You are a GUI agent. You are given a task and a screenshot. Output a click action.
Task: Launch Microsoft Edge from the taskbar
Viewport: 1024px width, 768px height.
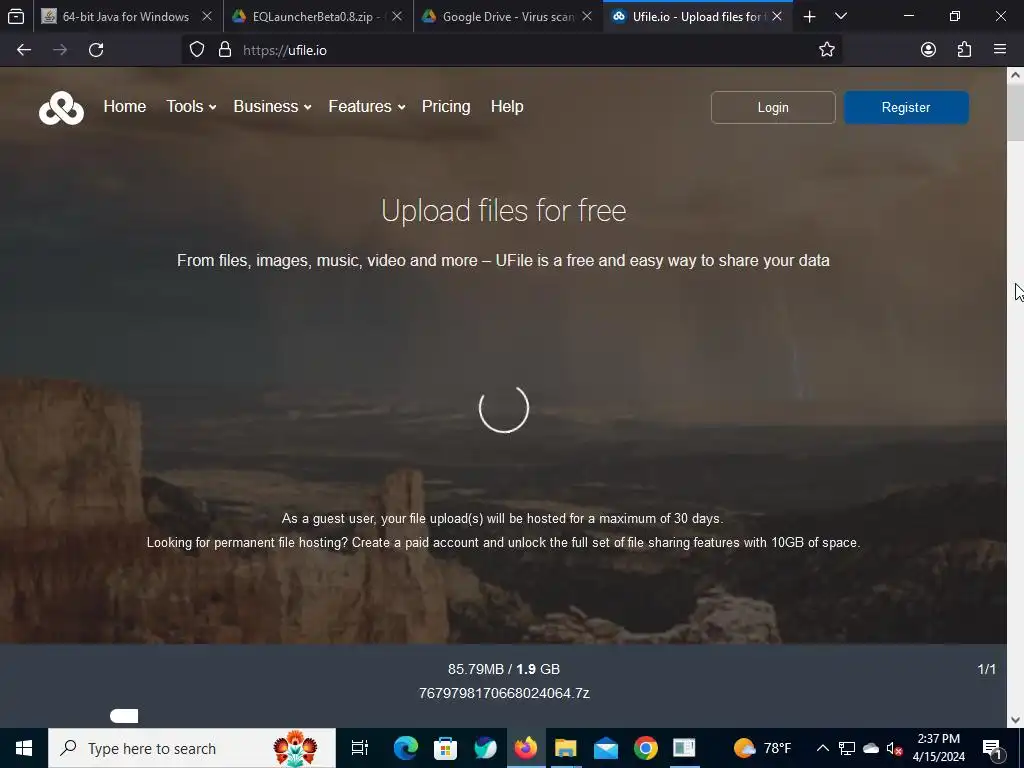pyautogui.click(x=405, y=748)
